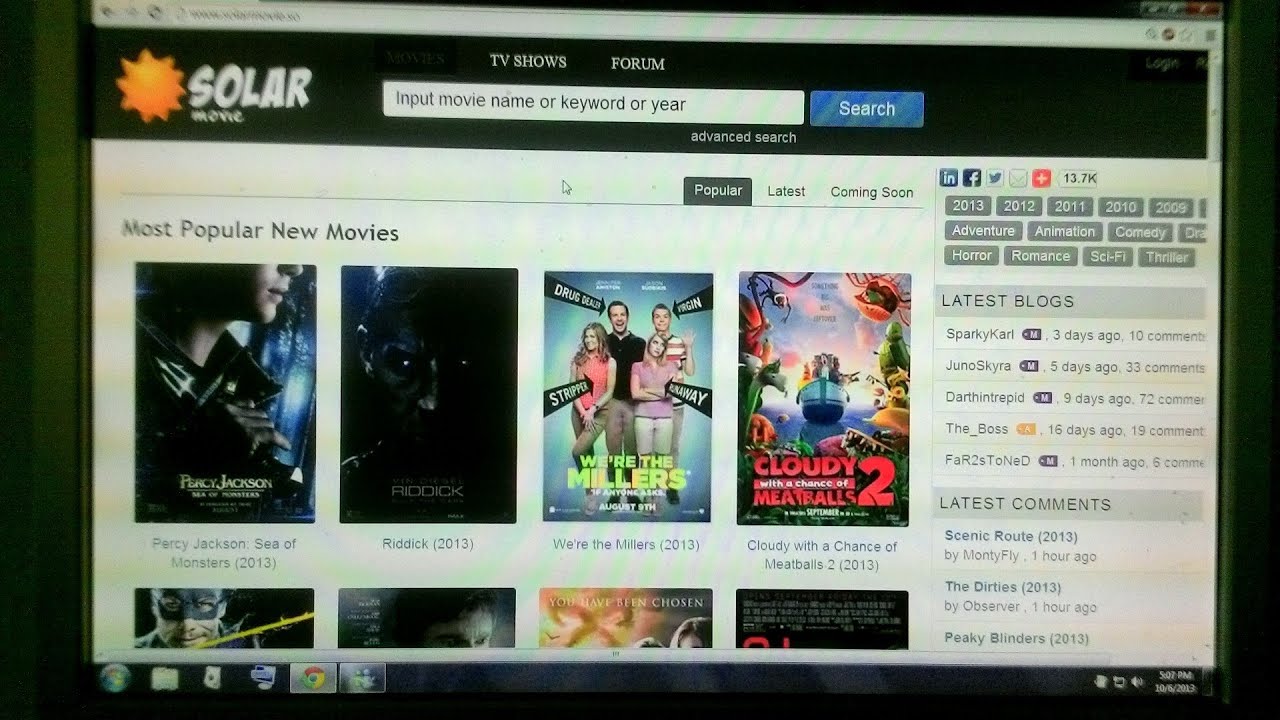
Task: Select the Adventure genre tag
Action: [983, 230]
